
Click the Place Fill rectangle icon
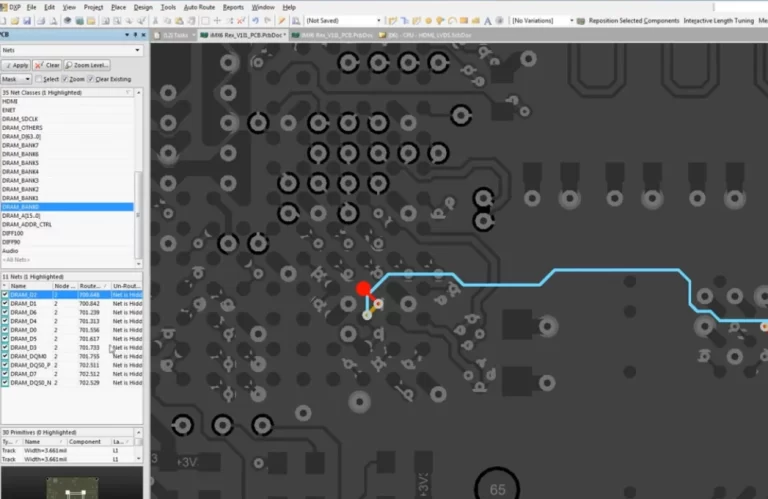[x=464, y=21]
